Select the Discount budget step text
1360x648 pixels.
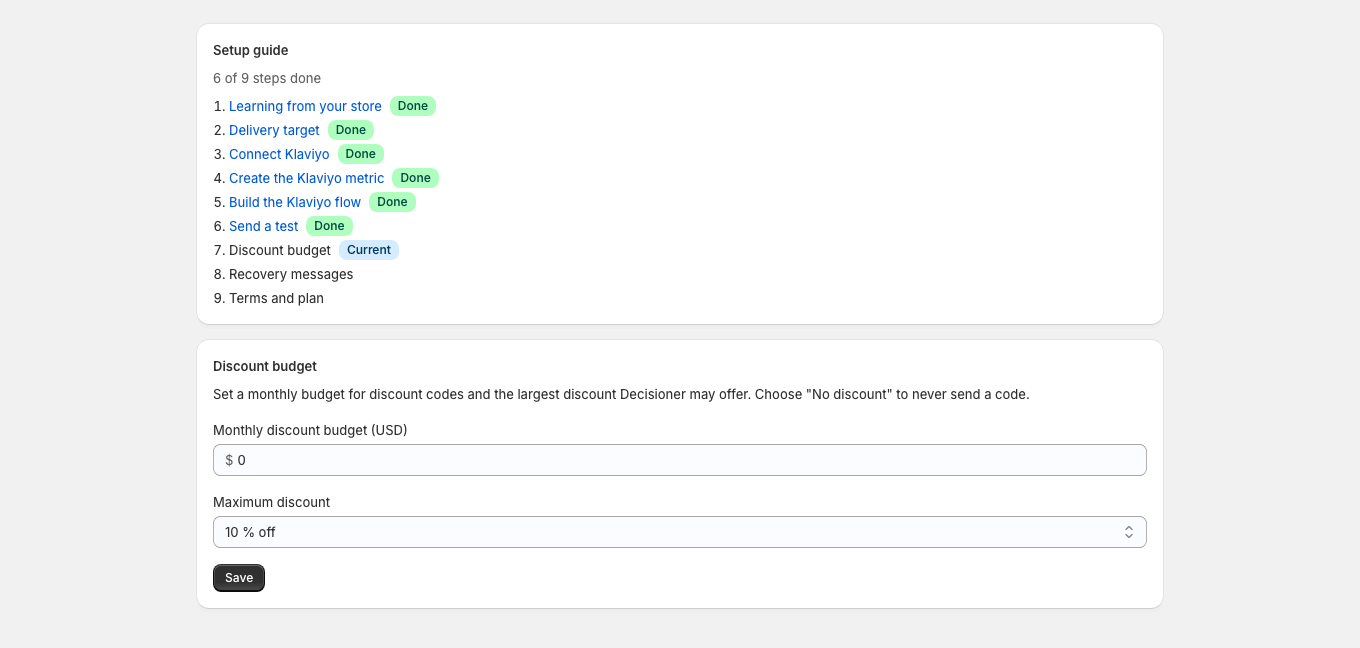point(280,250)
